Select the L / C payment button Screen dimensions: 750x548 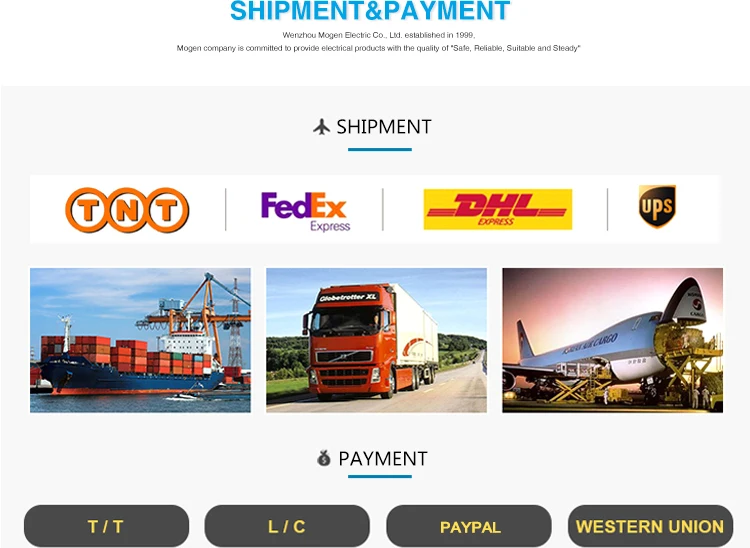(x=287, y=526)
